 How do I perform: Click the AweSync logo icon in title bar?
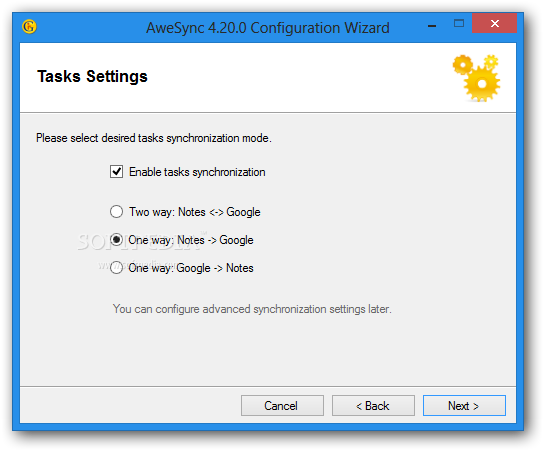click(29, 27)
